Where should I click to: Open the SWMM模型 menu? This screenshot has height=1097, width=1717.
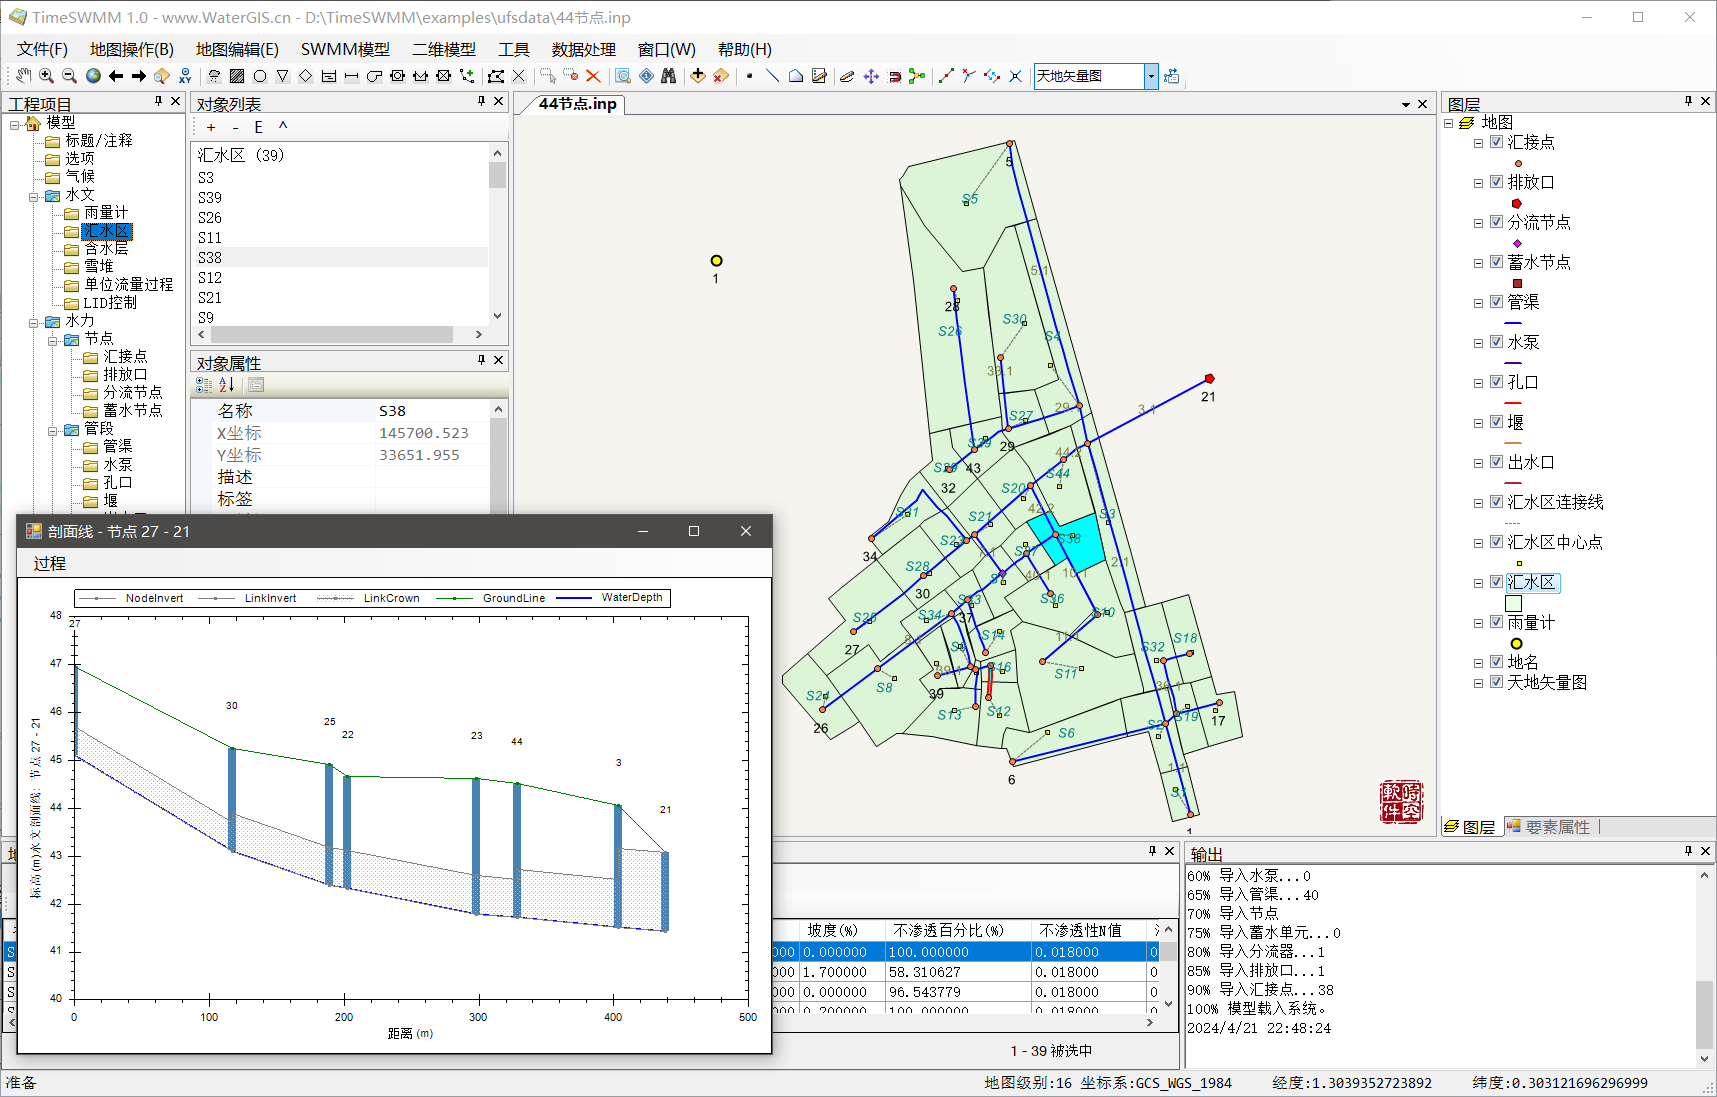345,49
